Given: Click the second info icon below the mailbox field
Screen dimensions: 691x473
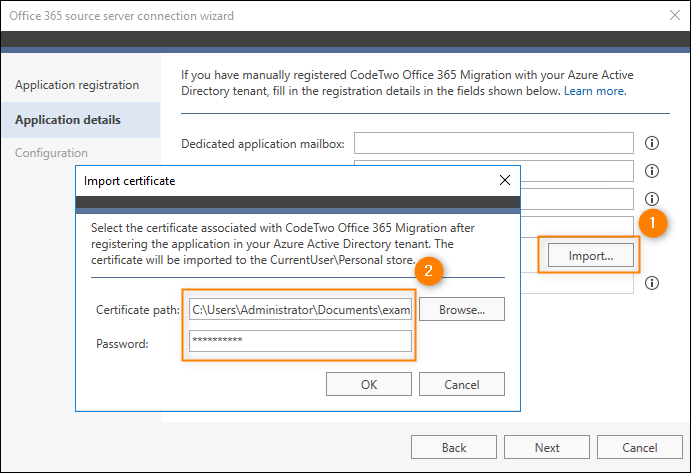Looking at the screenshot, I should coord(652,171).
